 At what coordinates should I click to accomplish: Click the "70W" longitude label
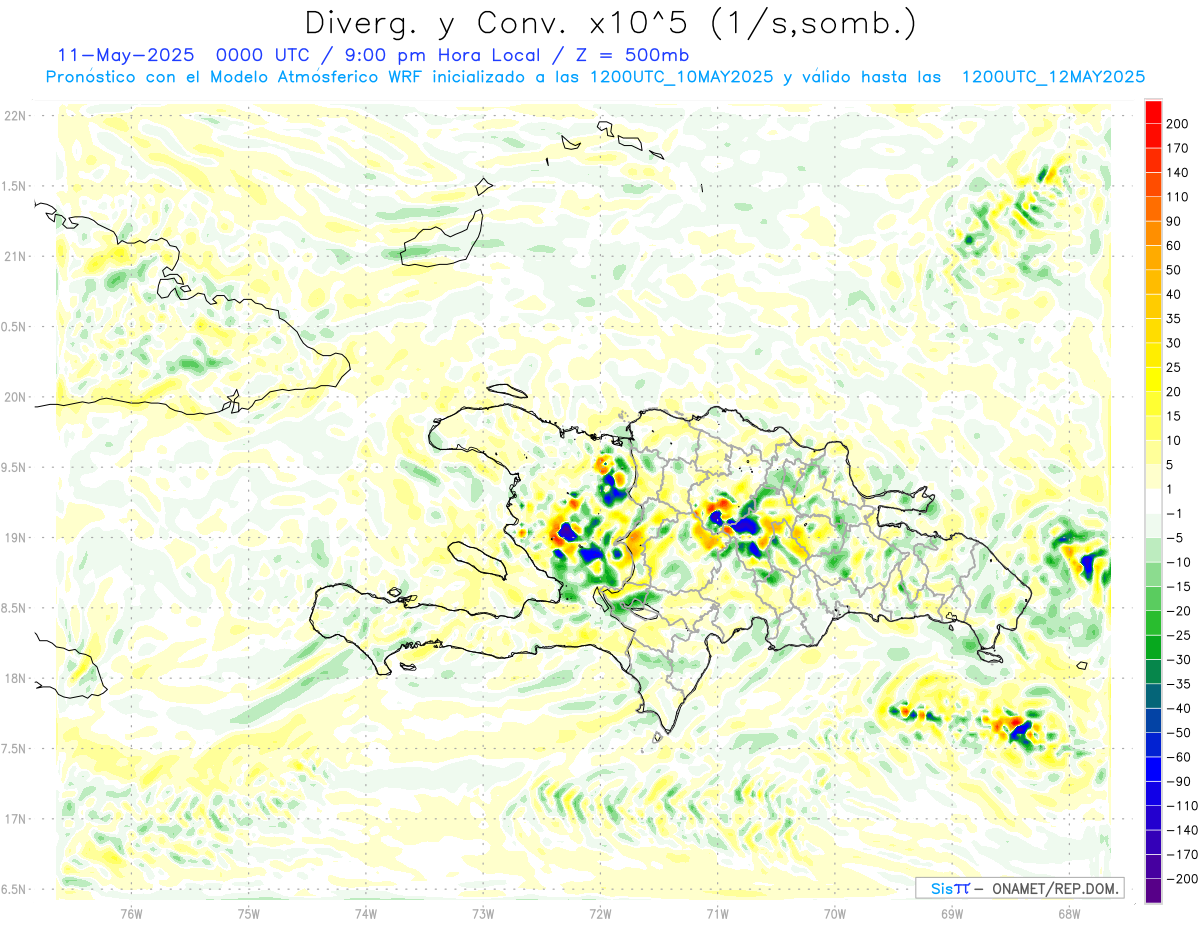(835, 913)
